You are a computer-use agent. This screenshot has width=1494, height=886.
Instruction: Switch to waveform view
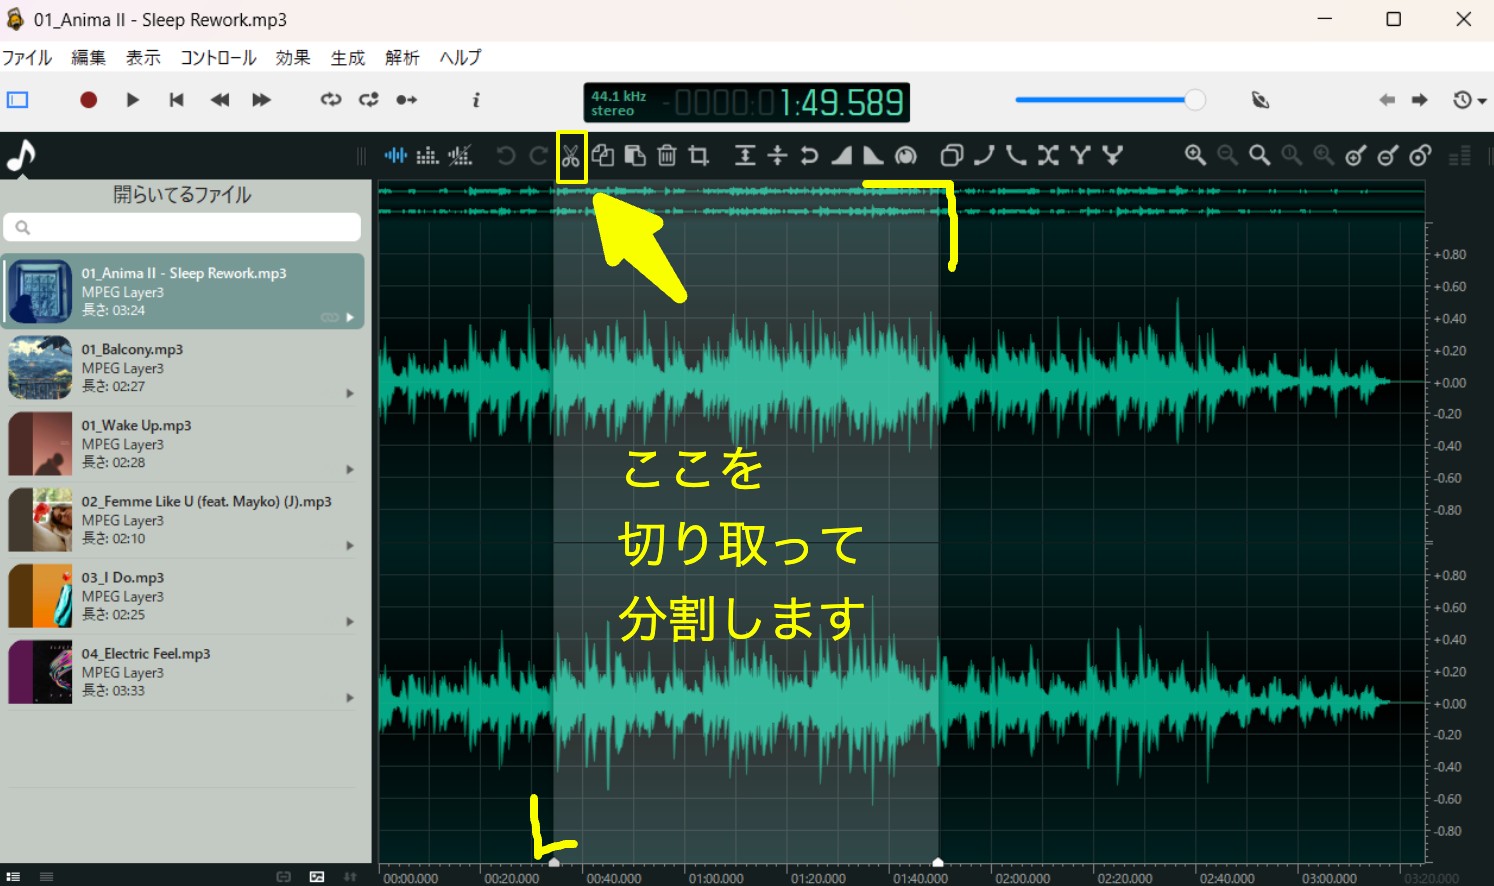tap(396, 155)
